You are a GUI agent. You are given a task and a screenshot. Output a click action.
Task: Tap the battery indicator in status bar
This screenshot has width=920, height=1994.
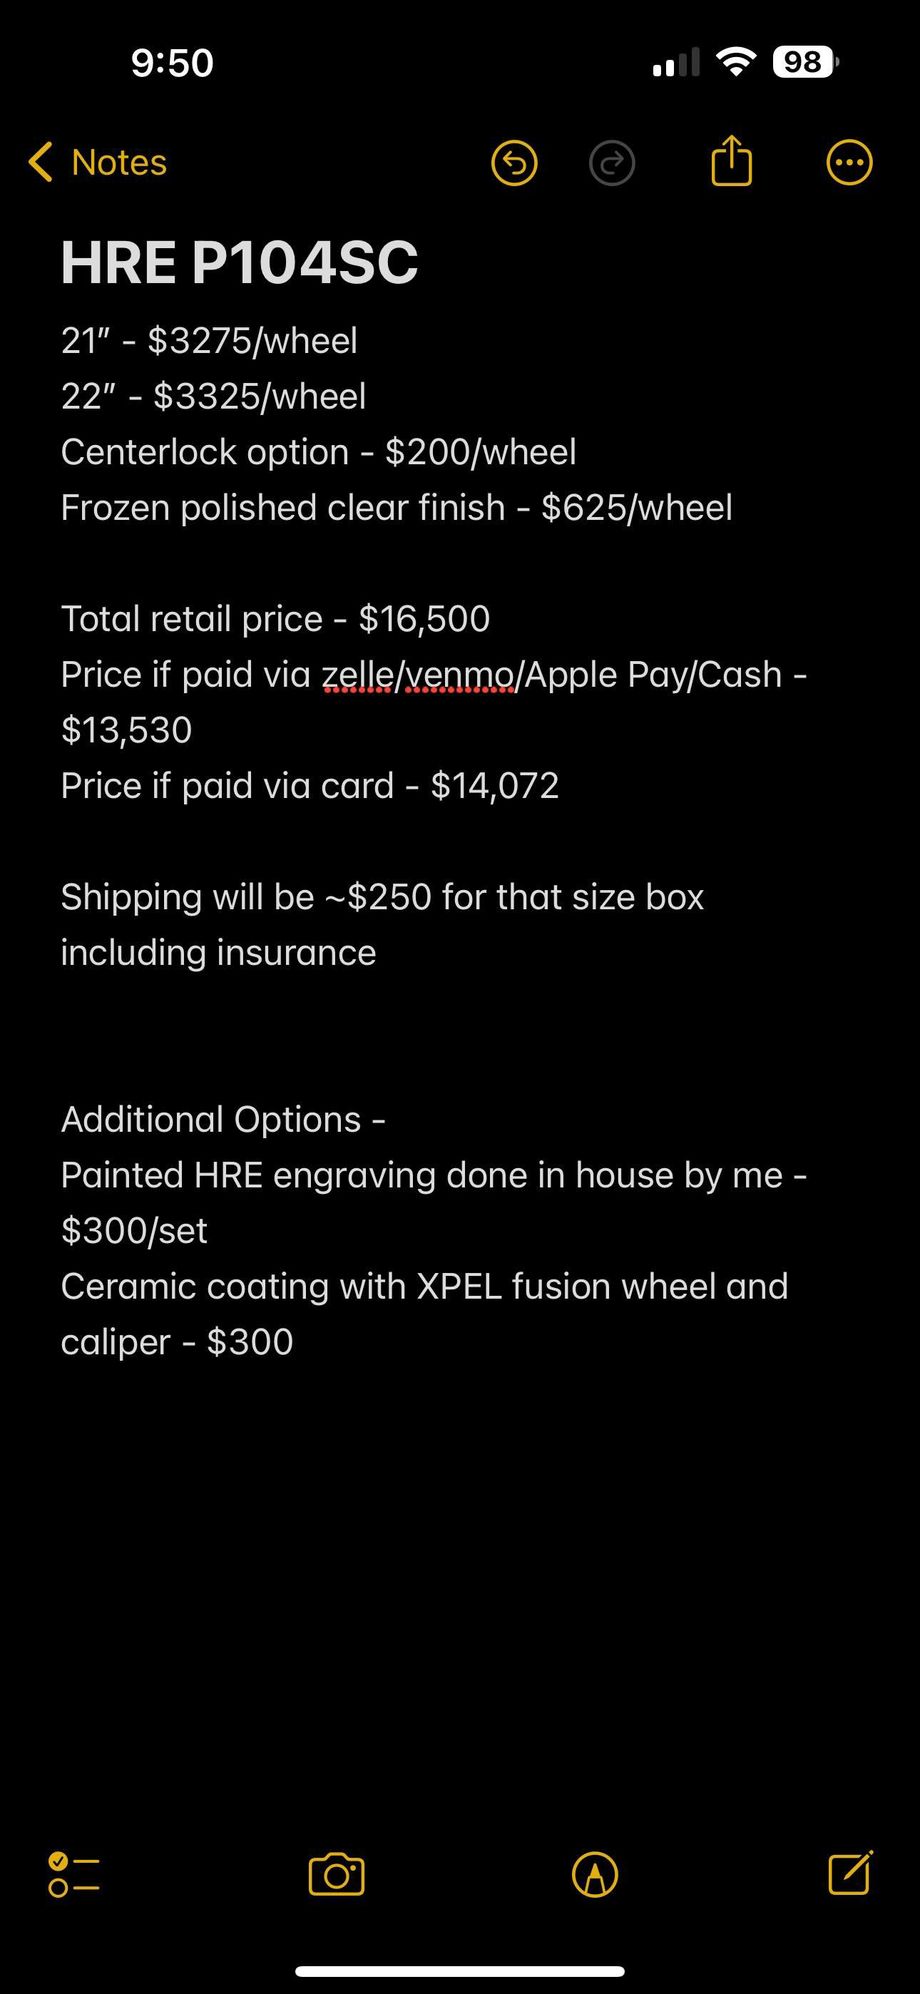tap(804, 63)
